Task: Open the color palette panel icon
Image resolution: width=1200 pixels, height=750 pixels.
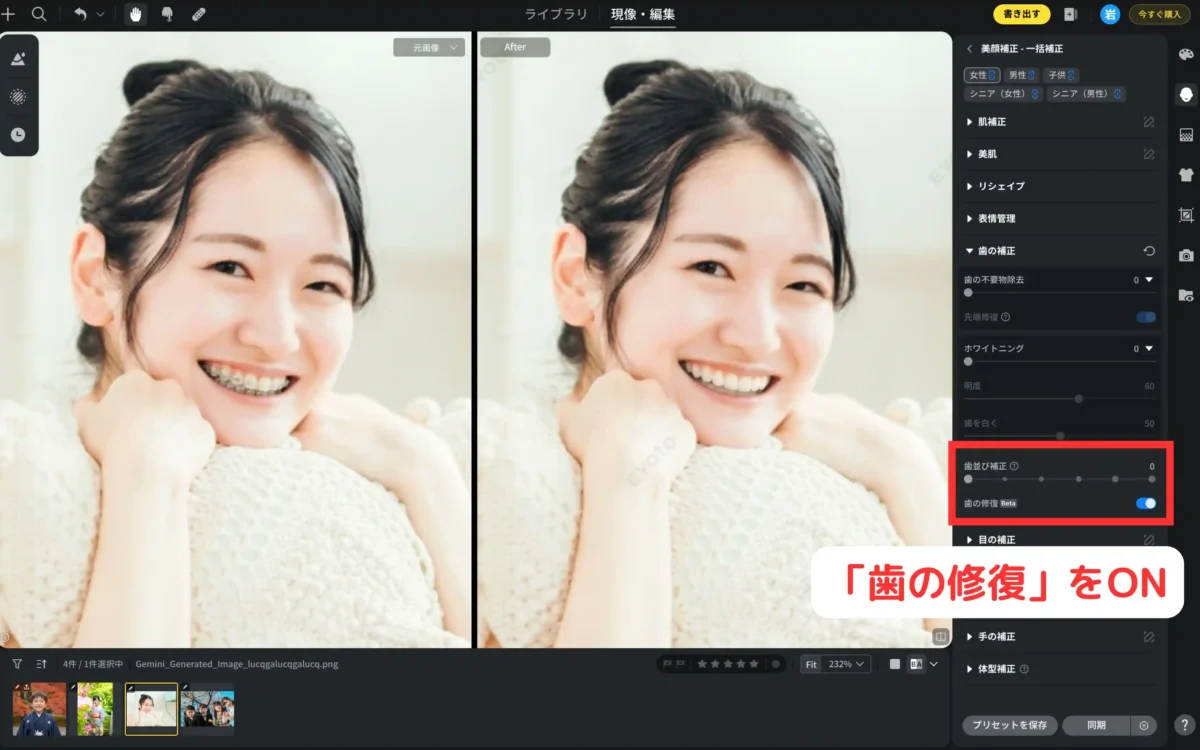Action: (1186, 55)
